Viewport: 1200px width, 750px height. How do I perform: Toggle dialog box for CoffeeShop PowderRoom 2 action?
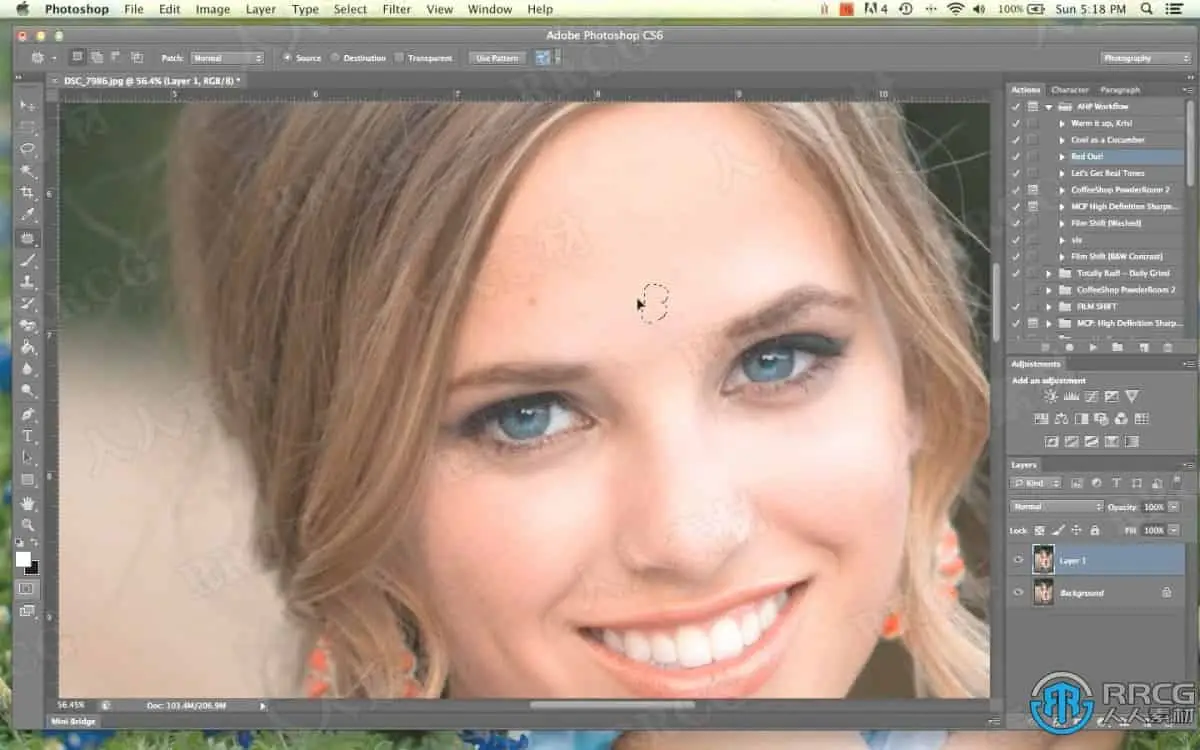pyautogui.click(x=1032, y=190)
